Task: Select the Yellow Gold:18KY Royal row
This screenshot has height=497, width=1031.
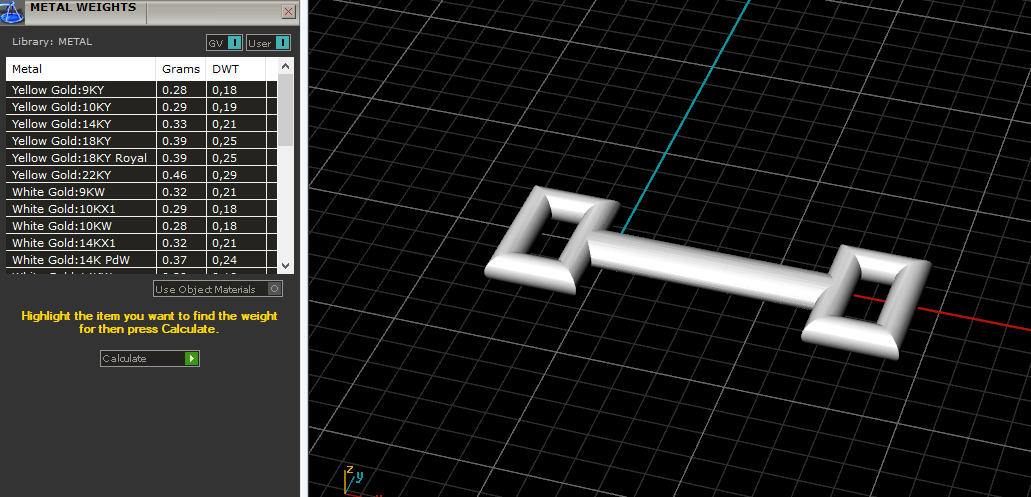Action: tap(141, 158)
